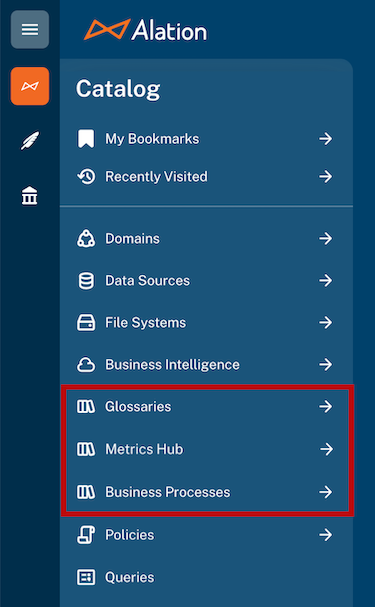
Task: Click the Queries icon
Action: 86,577
